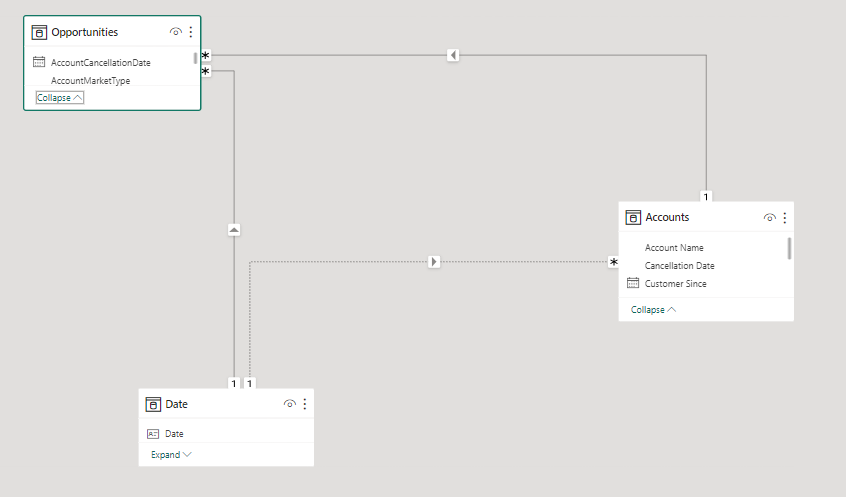Select the Cancellation Date field

[x=679, y=265]
